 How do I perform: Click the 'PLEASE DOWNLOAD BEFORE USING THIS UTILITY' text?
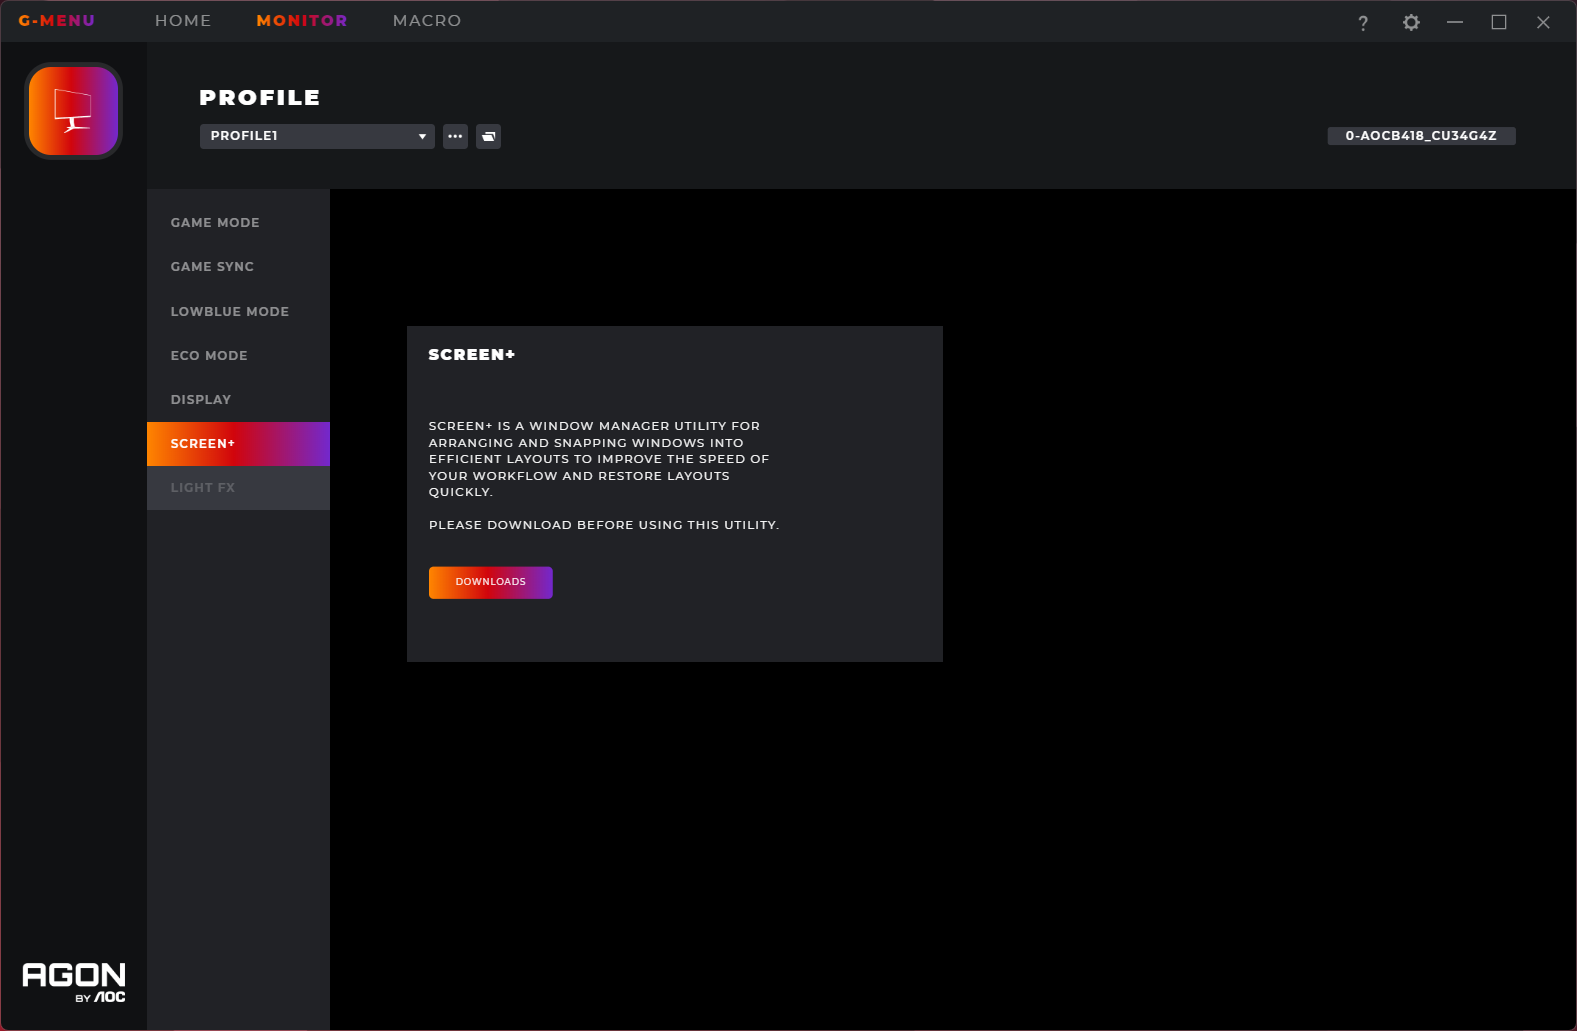point(604,525)
